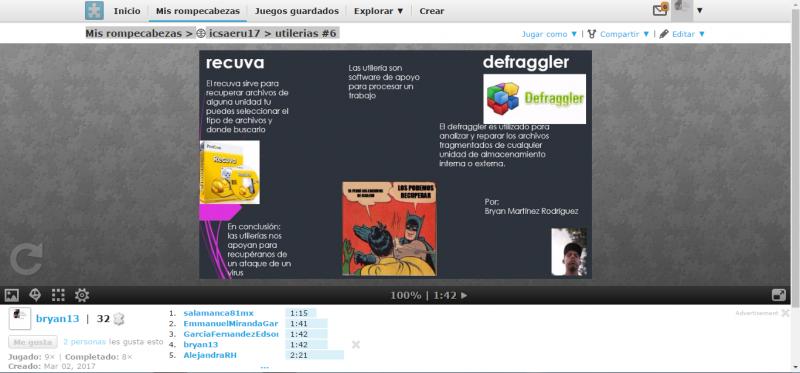Open the Editar dropdown menu
The image size is (800, 373).
682,34
